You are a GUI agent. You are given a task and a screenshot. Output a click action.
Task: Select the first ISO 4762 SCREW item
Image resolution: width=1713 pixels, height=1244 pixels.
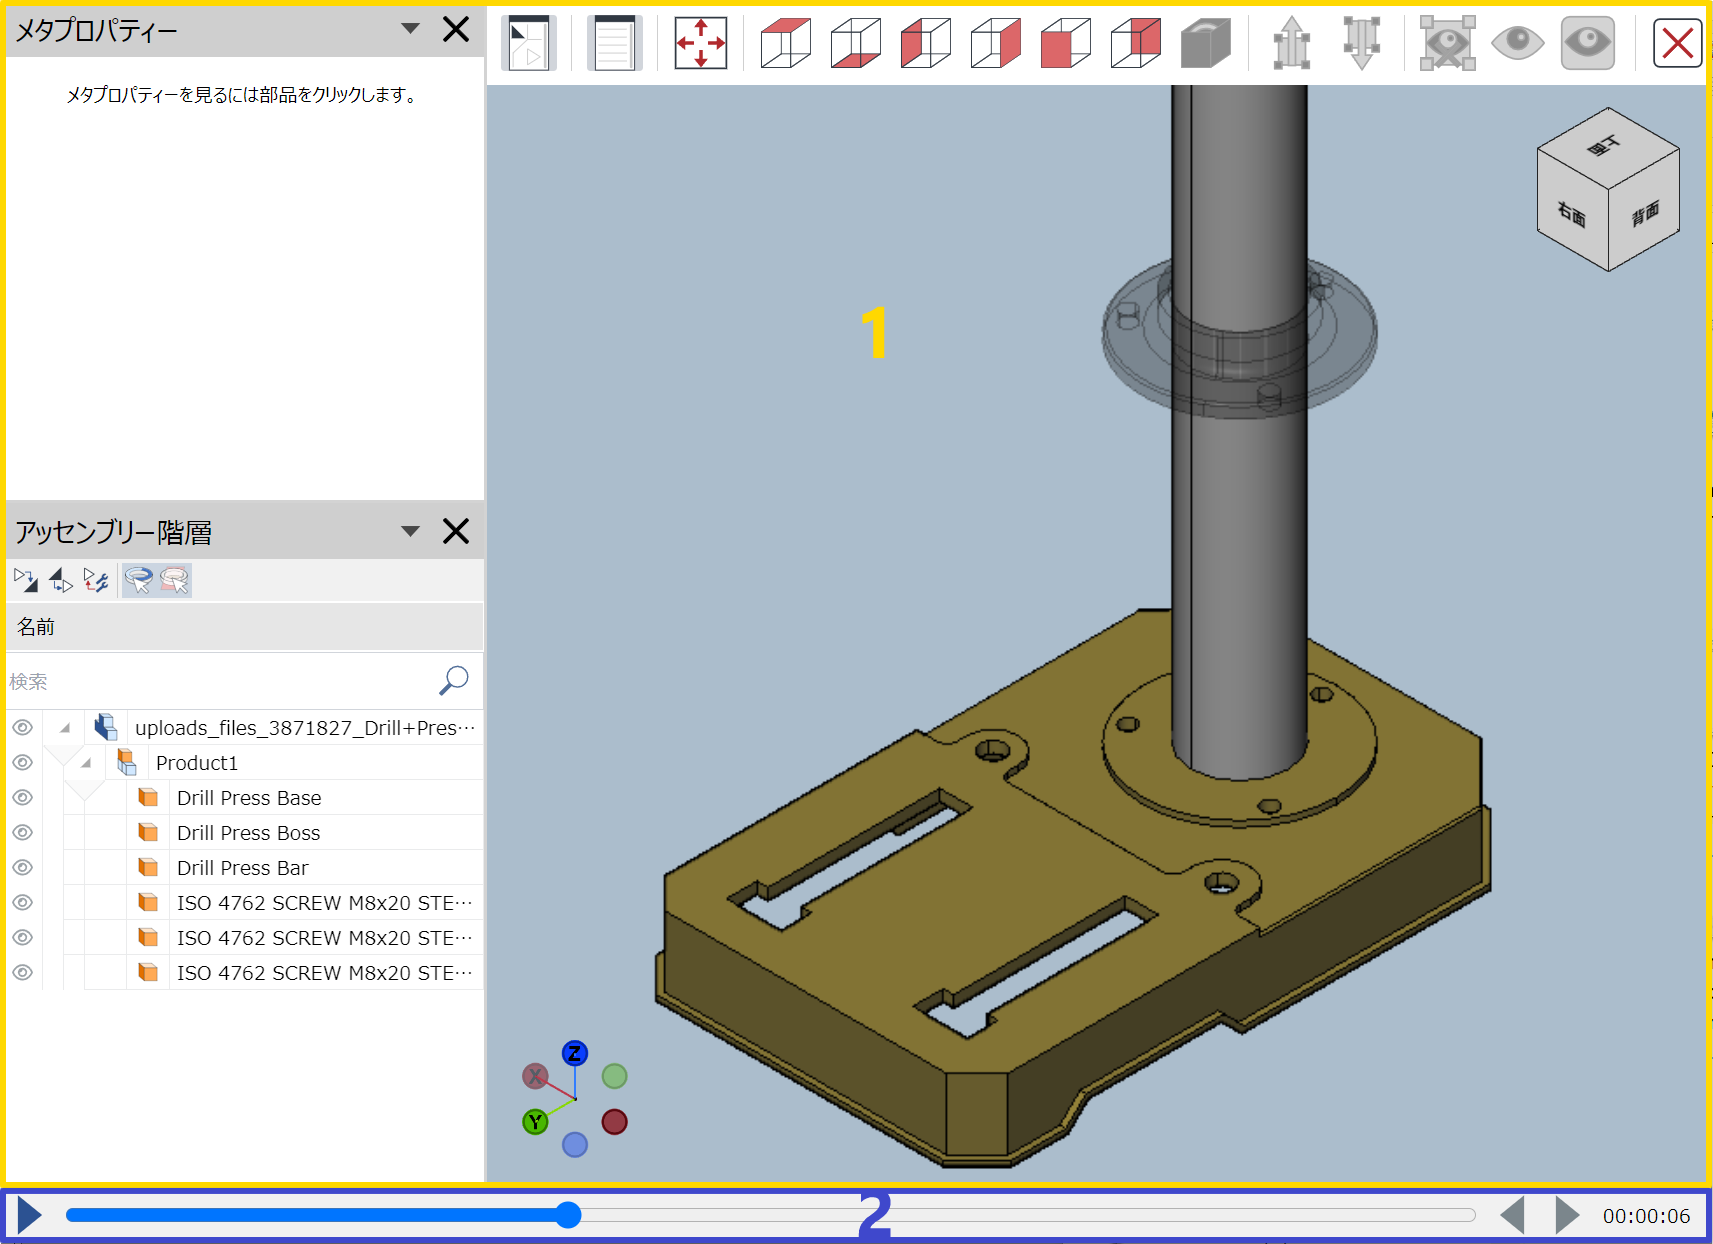pyautogui.click(x=323, y=903)
